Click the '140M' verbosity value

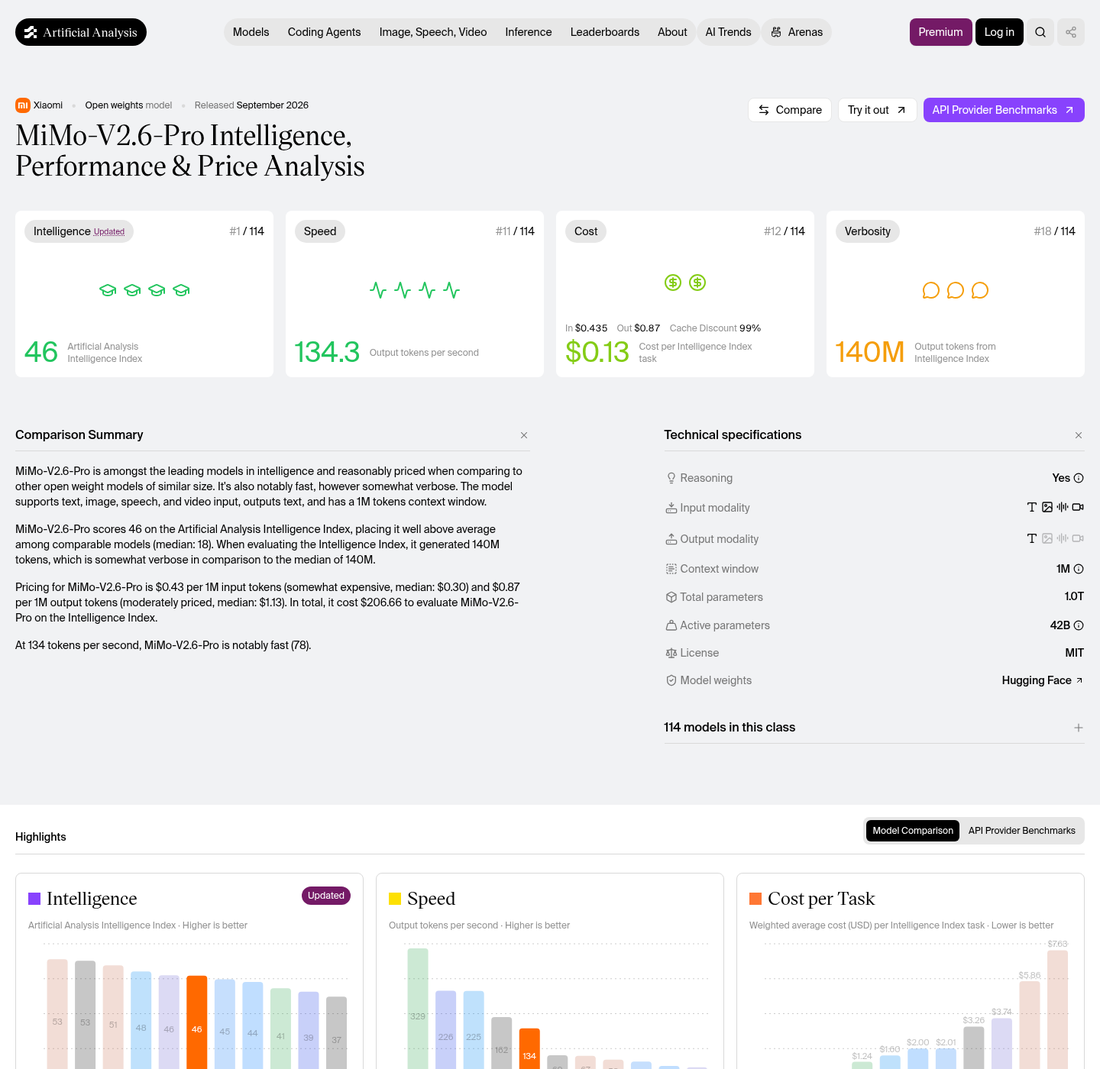pos(870,352)
